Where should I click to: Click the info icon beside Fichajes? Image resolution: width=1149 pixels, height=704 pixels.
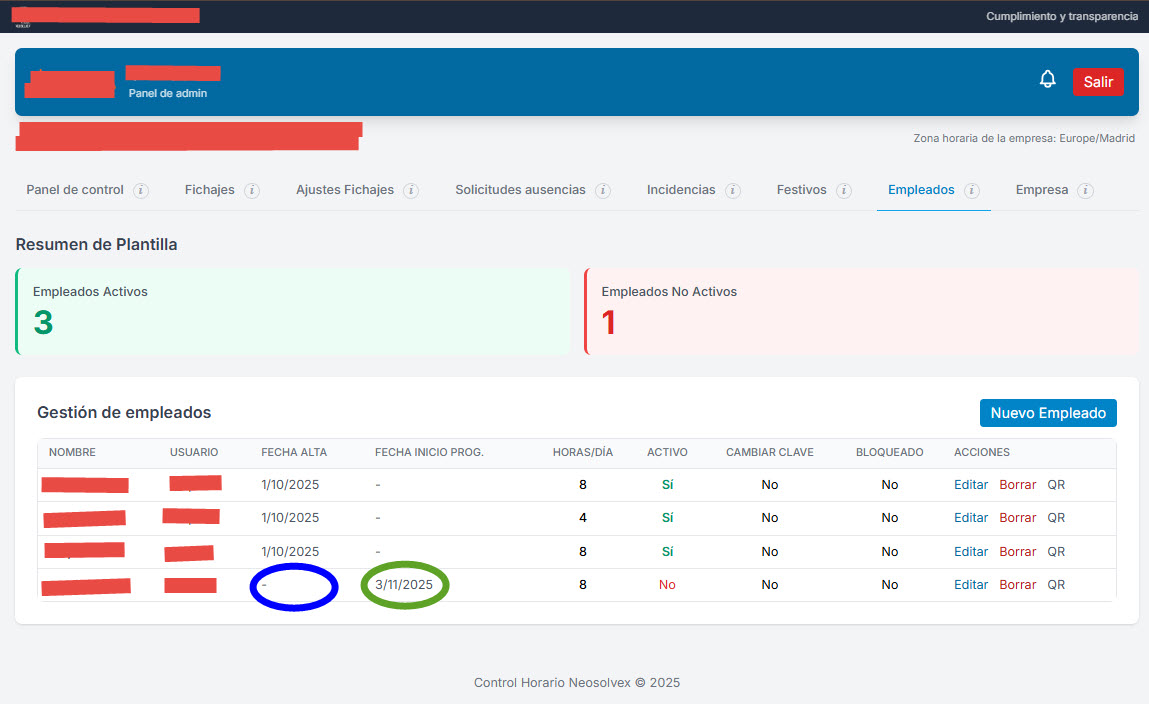[251, 189]
